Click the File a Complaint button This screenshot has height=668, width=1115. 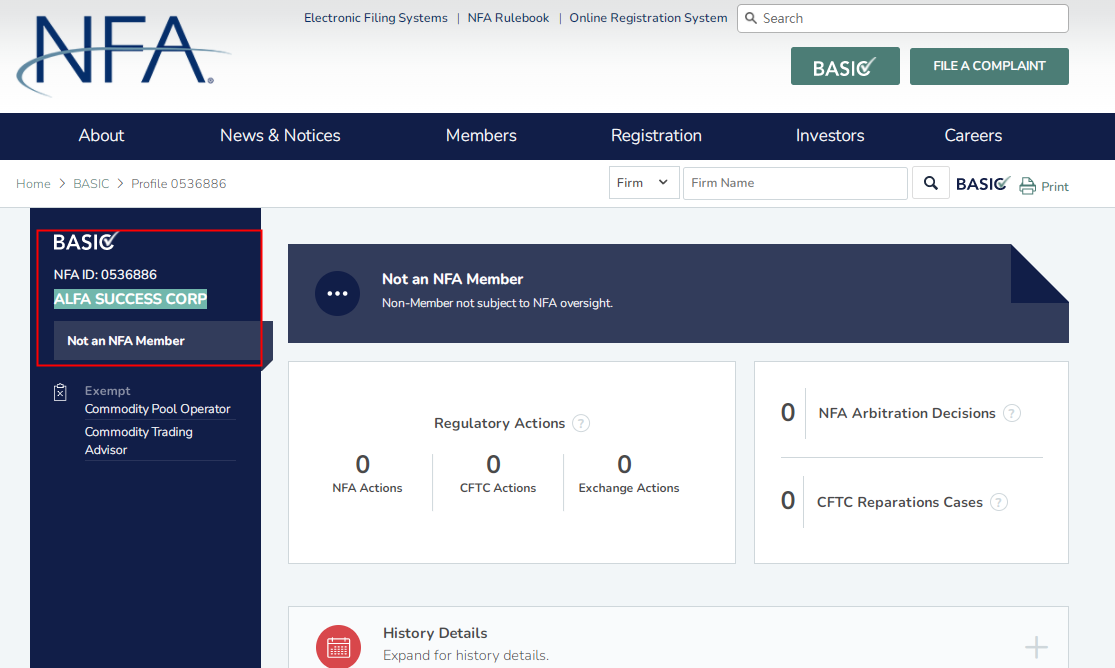point(989,66)
